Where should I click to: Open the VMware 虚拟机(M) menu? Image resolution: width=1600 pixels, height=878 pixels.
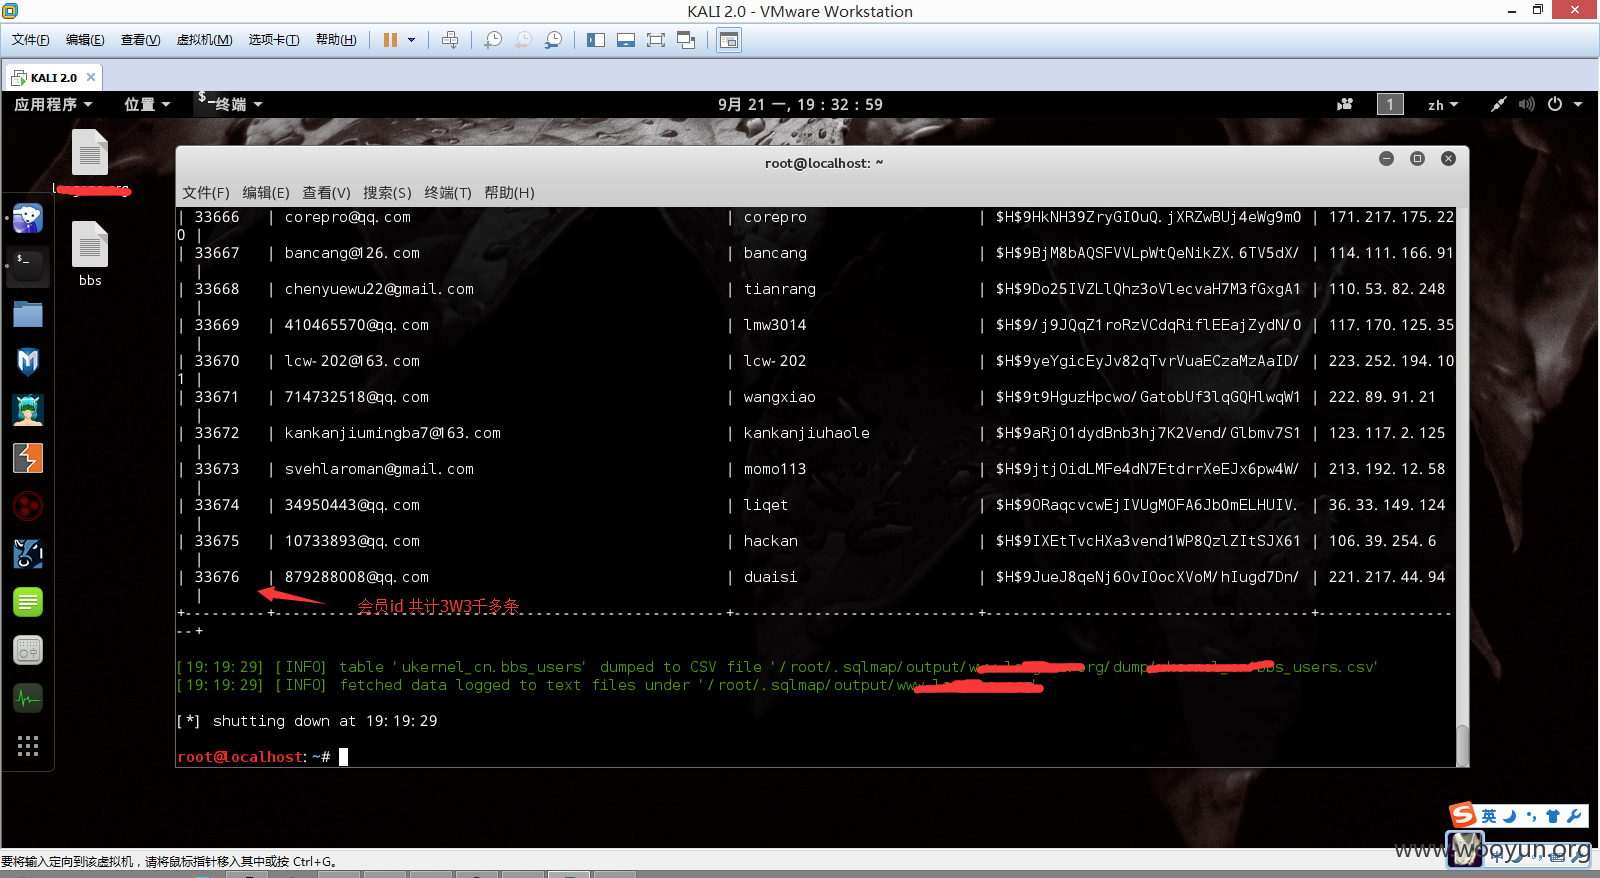click(x=204, y=40)
